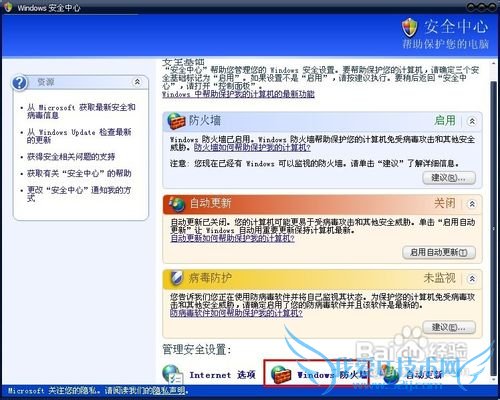Image resolution: width=500 pixels, height=400 pixels.
Task: Open link 获得安全相关问题的支持
Action: [x=71, y=157]
